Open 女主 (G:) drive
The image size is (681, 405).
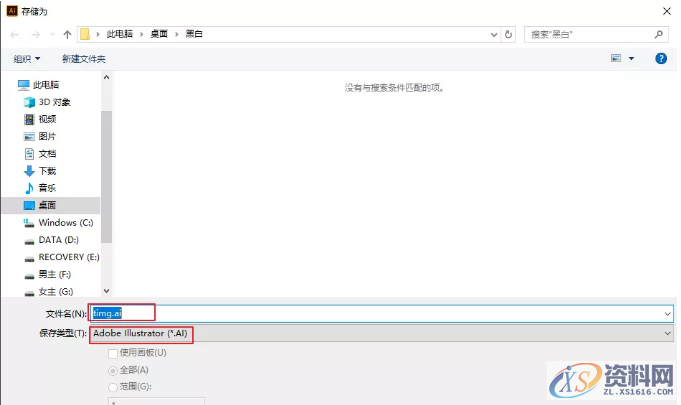[49, 292]
